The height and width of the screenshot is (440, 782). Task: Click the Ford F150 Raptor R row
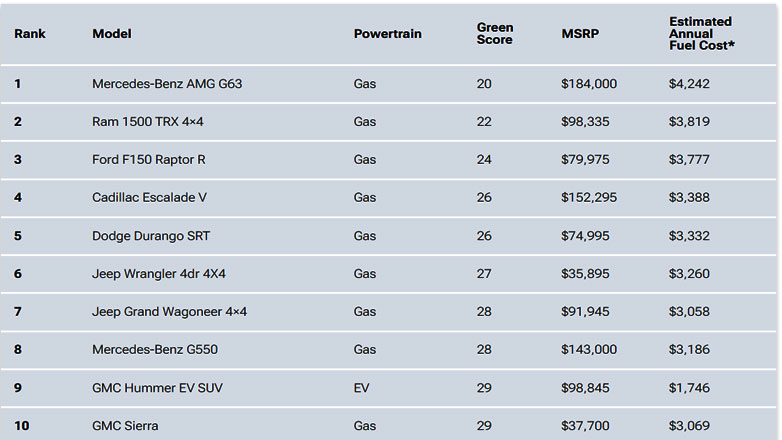(x=149, y=160)
